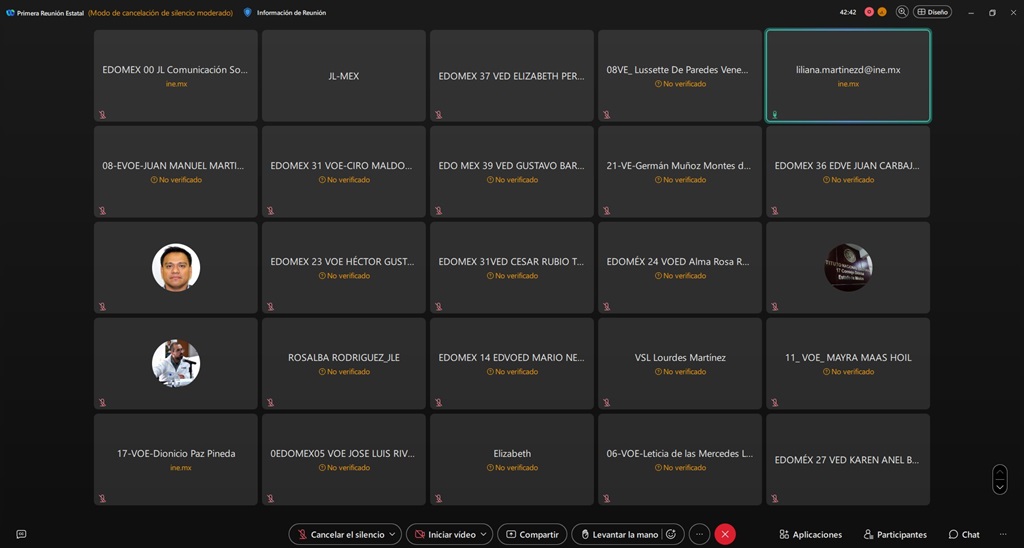1024x548 pixels.
Task: Click the Webex logo in title bar
Action: pyautogui.click(x=10, y=12)
